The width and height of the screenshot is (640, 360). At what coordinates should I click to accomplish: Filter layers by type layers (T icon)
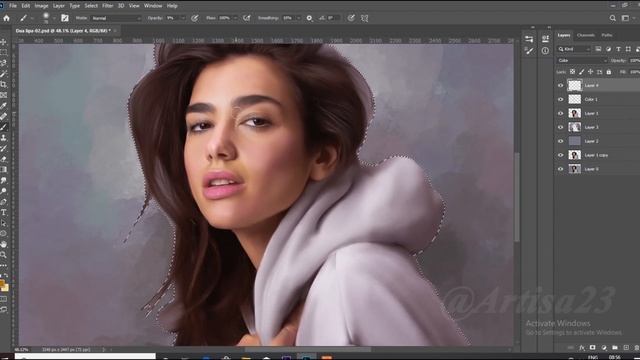[x=618, y=49]
